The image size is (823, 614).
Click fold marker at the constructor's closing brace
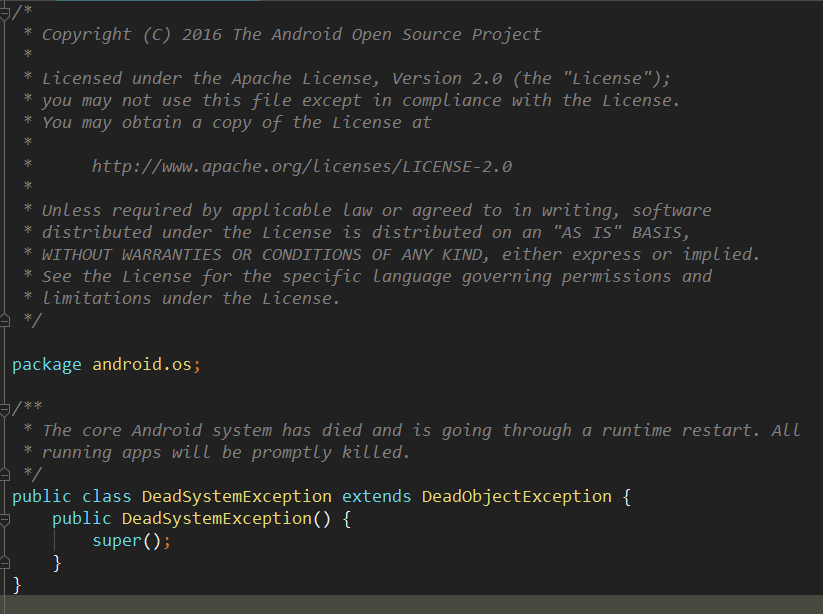(4, 563)
